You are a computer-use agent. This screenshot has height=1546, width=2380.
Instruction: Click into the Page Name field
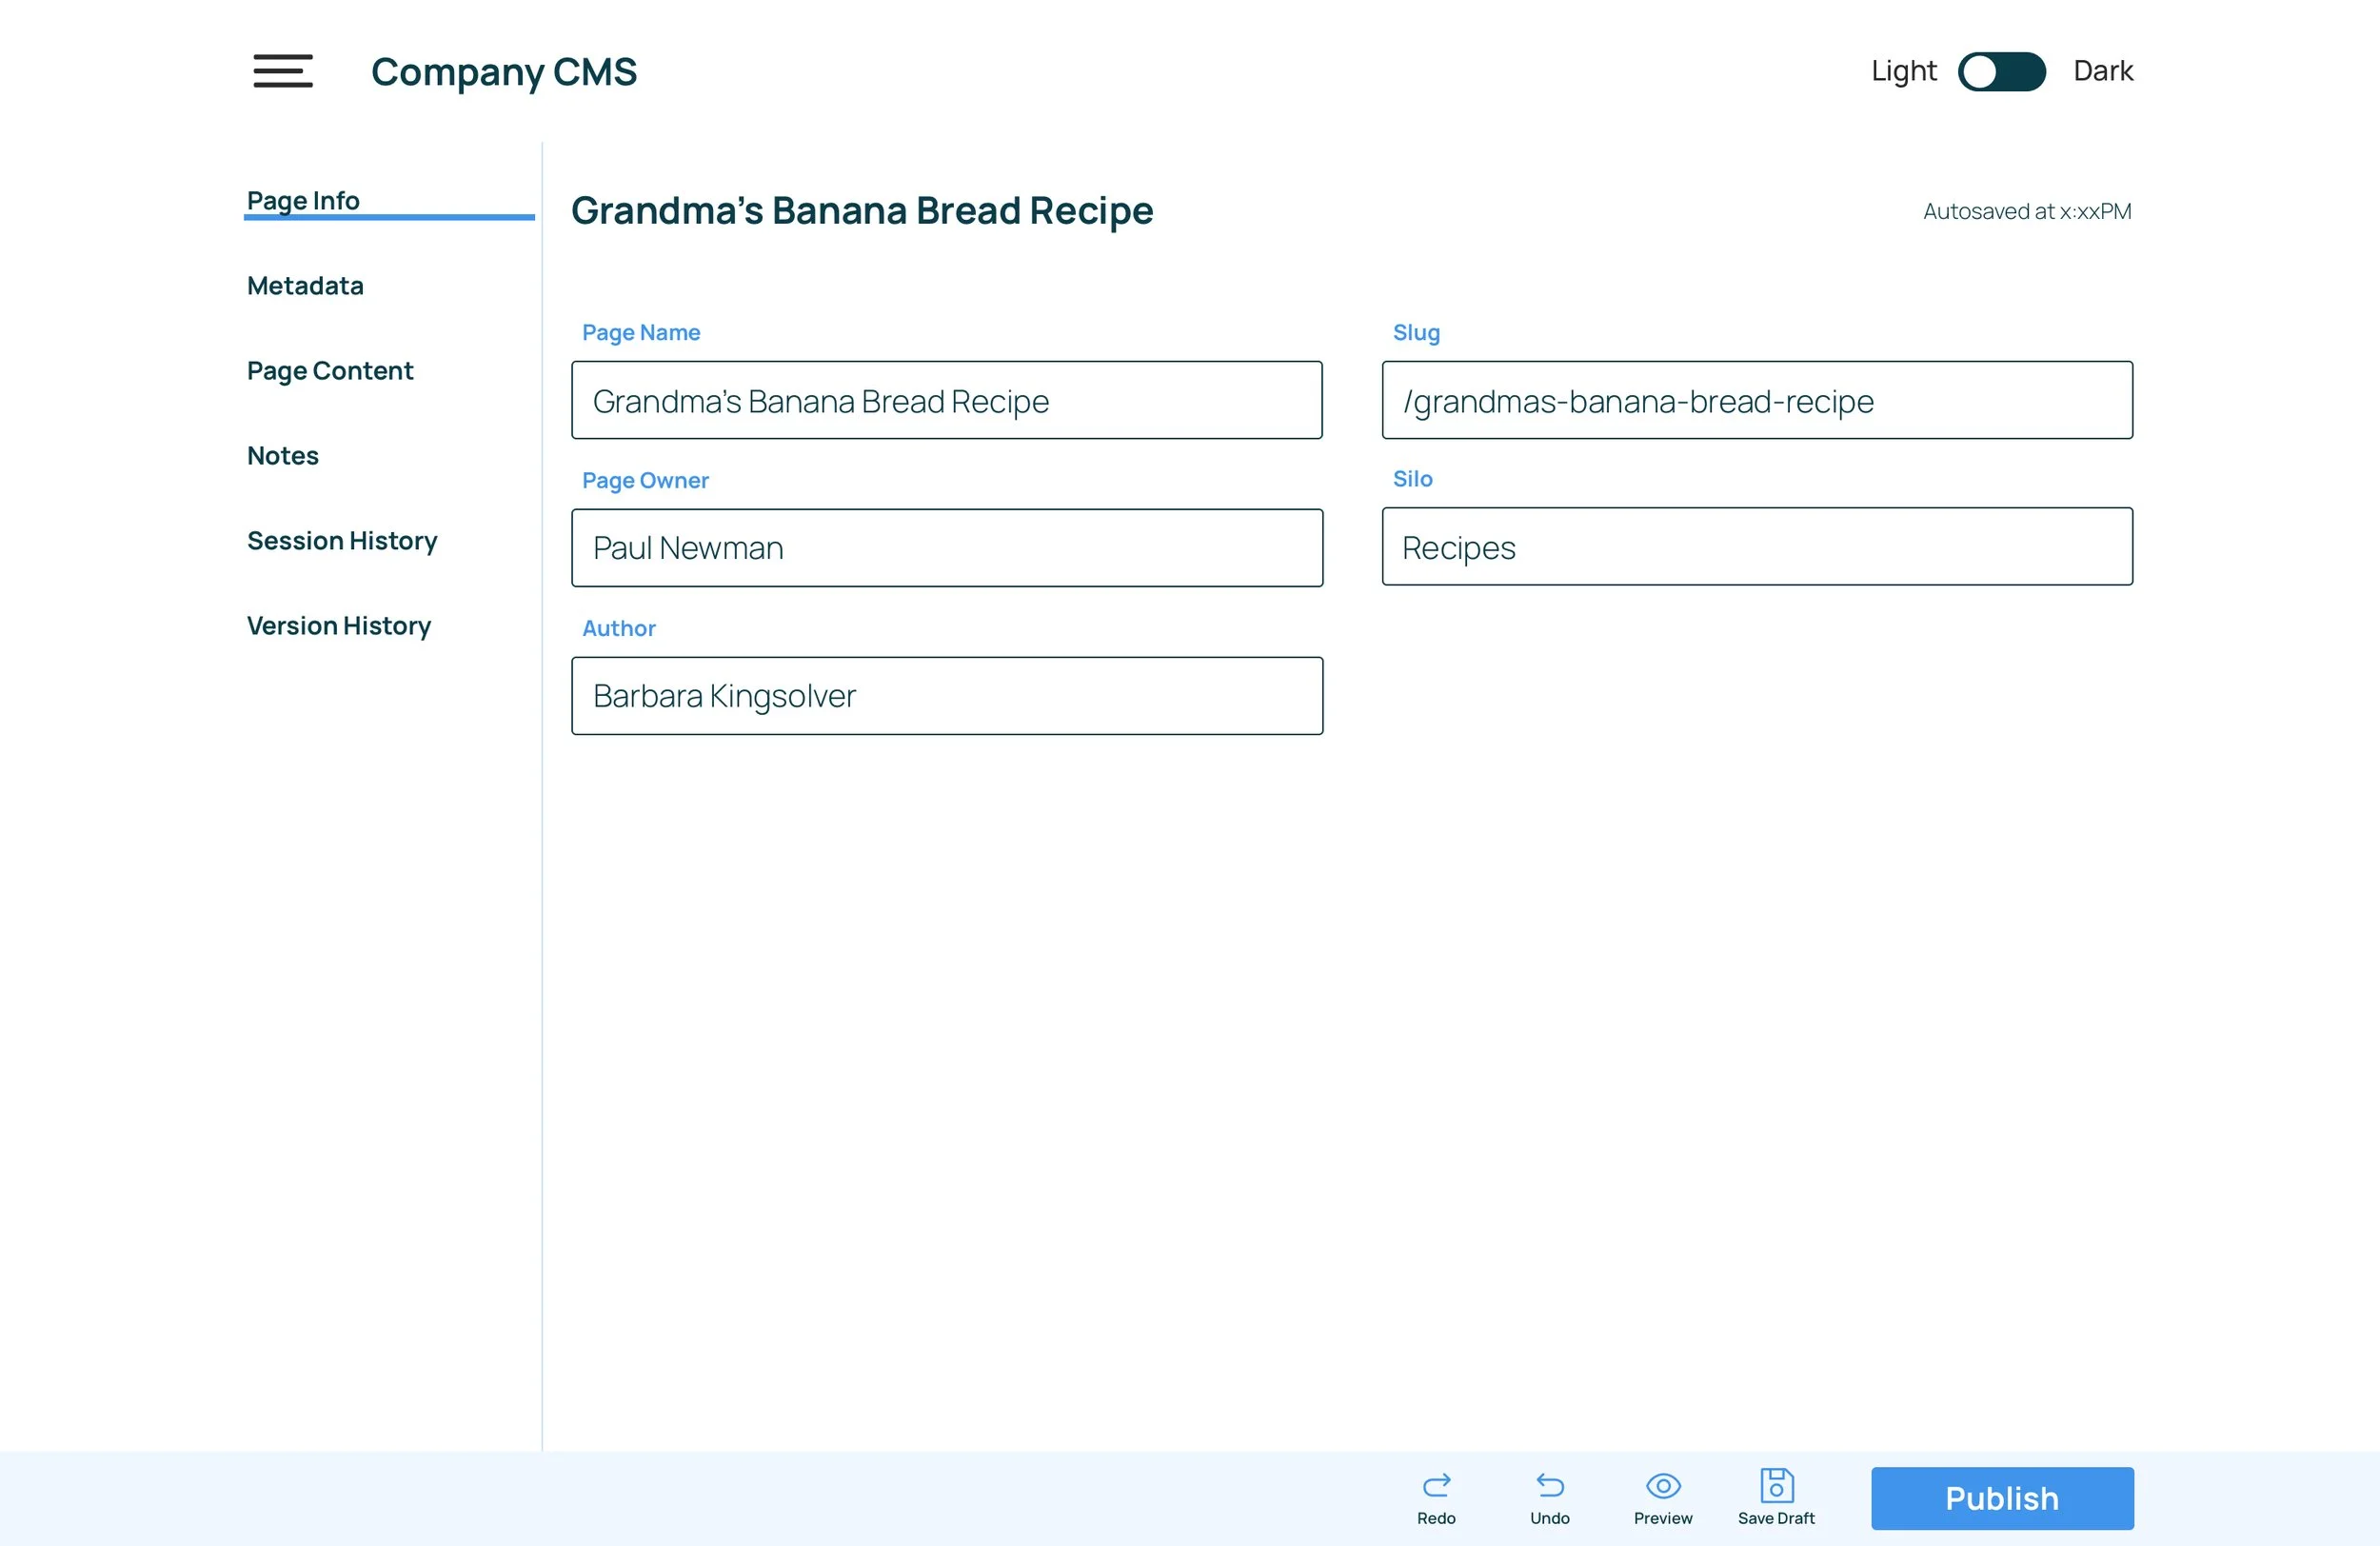[x=946, y=400]
